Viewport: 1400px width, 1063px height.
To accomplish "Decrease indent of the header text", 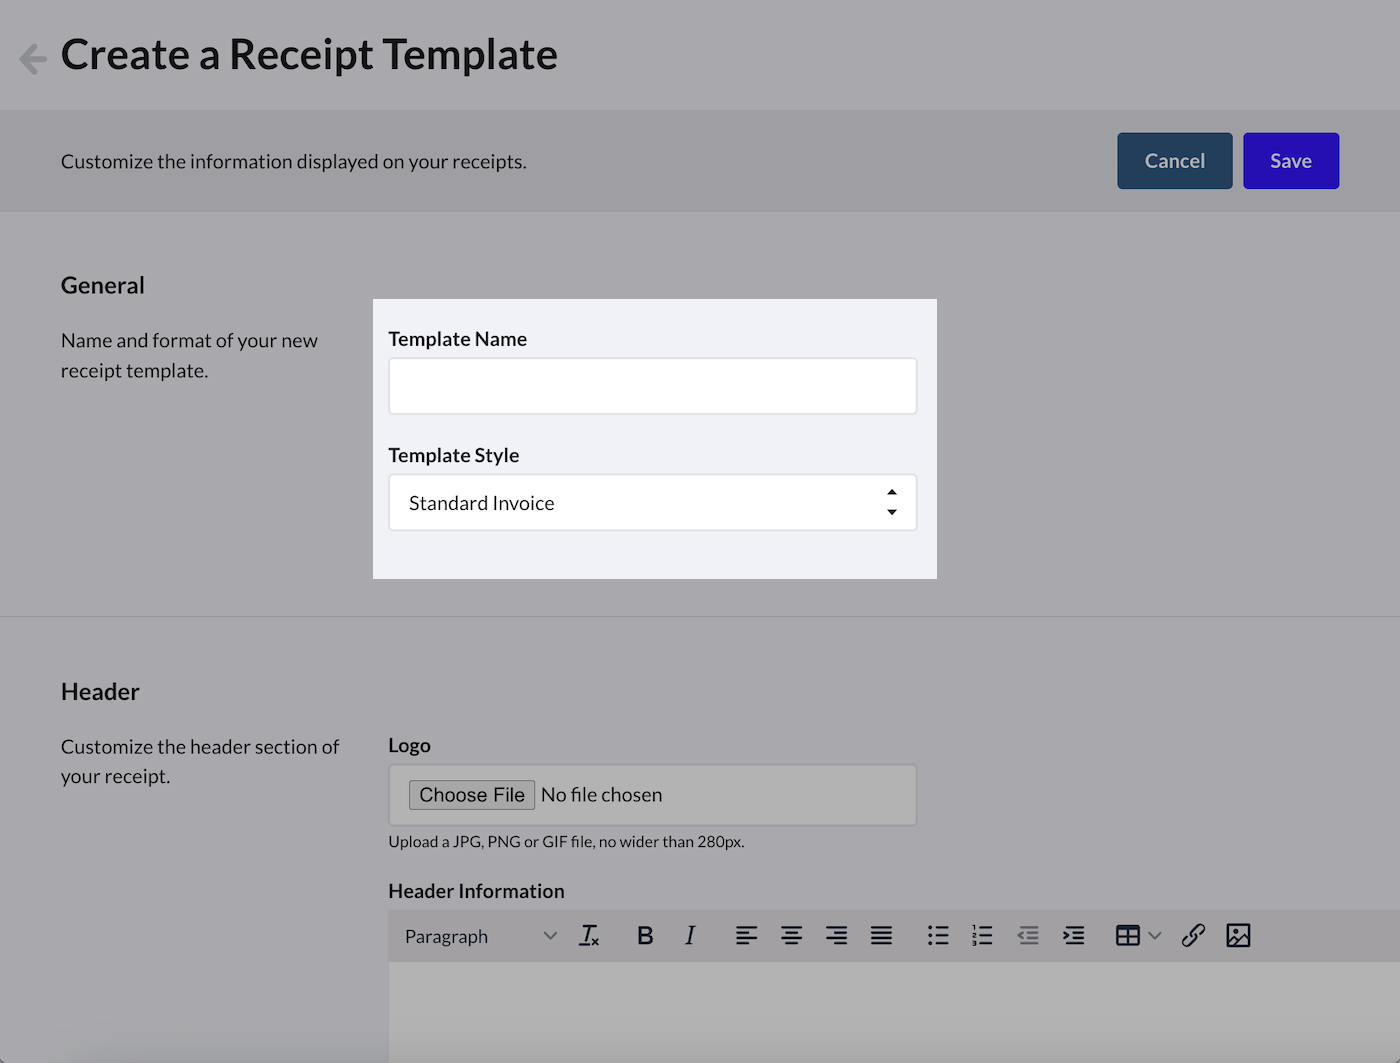I will point(1028,936).
